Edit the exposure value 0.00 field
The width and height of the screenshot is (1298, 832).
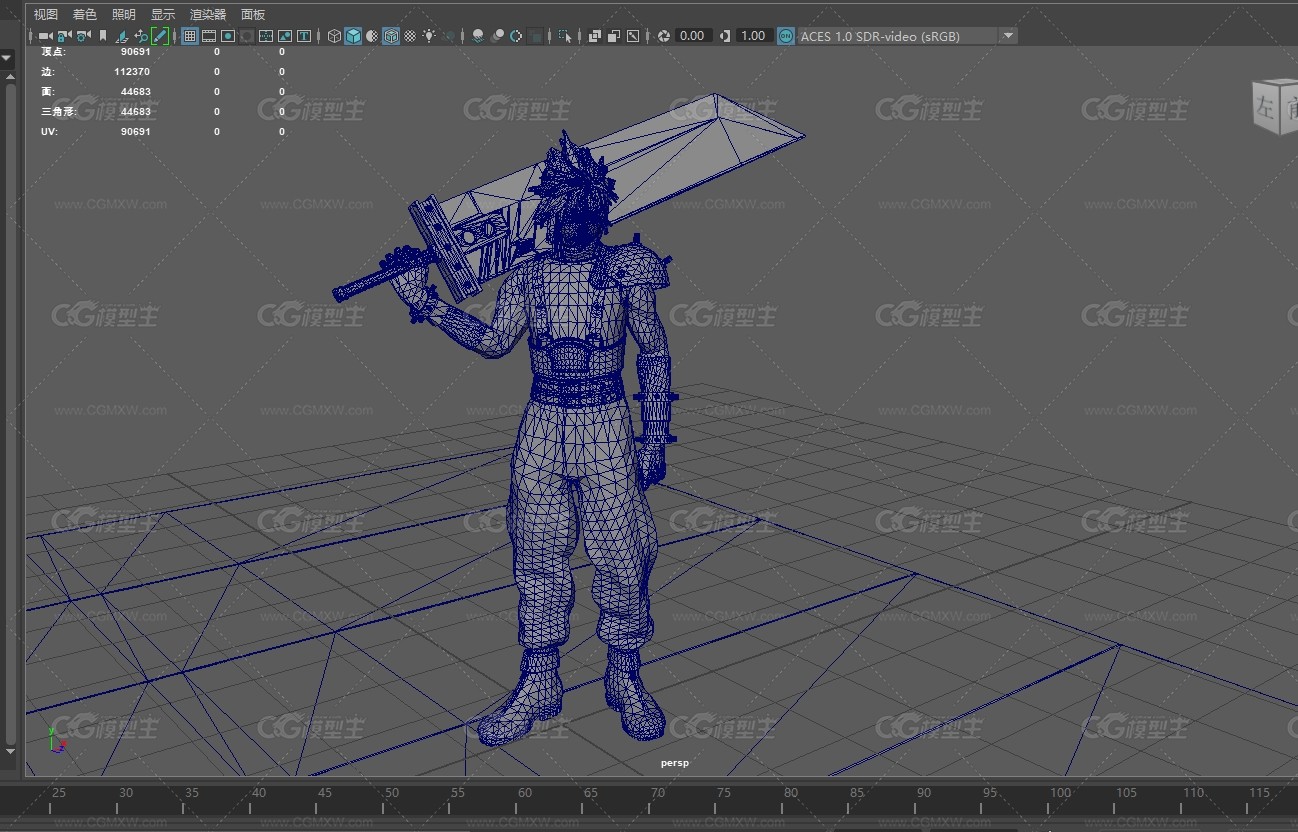(693, 36)
